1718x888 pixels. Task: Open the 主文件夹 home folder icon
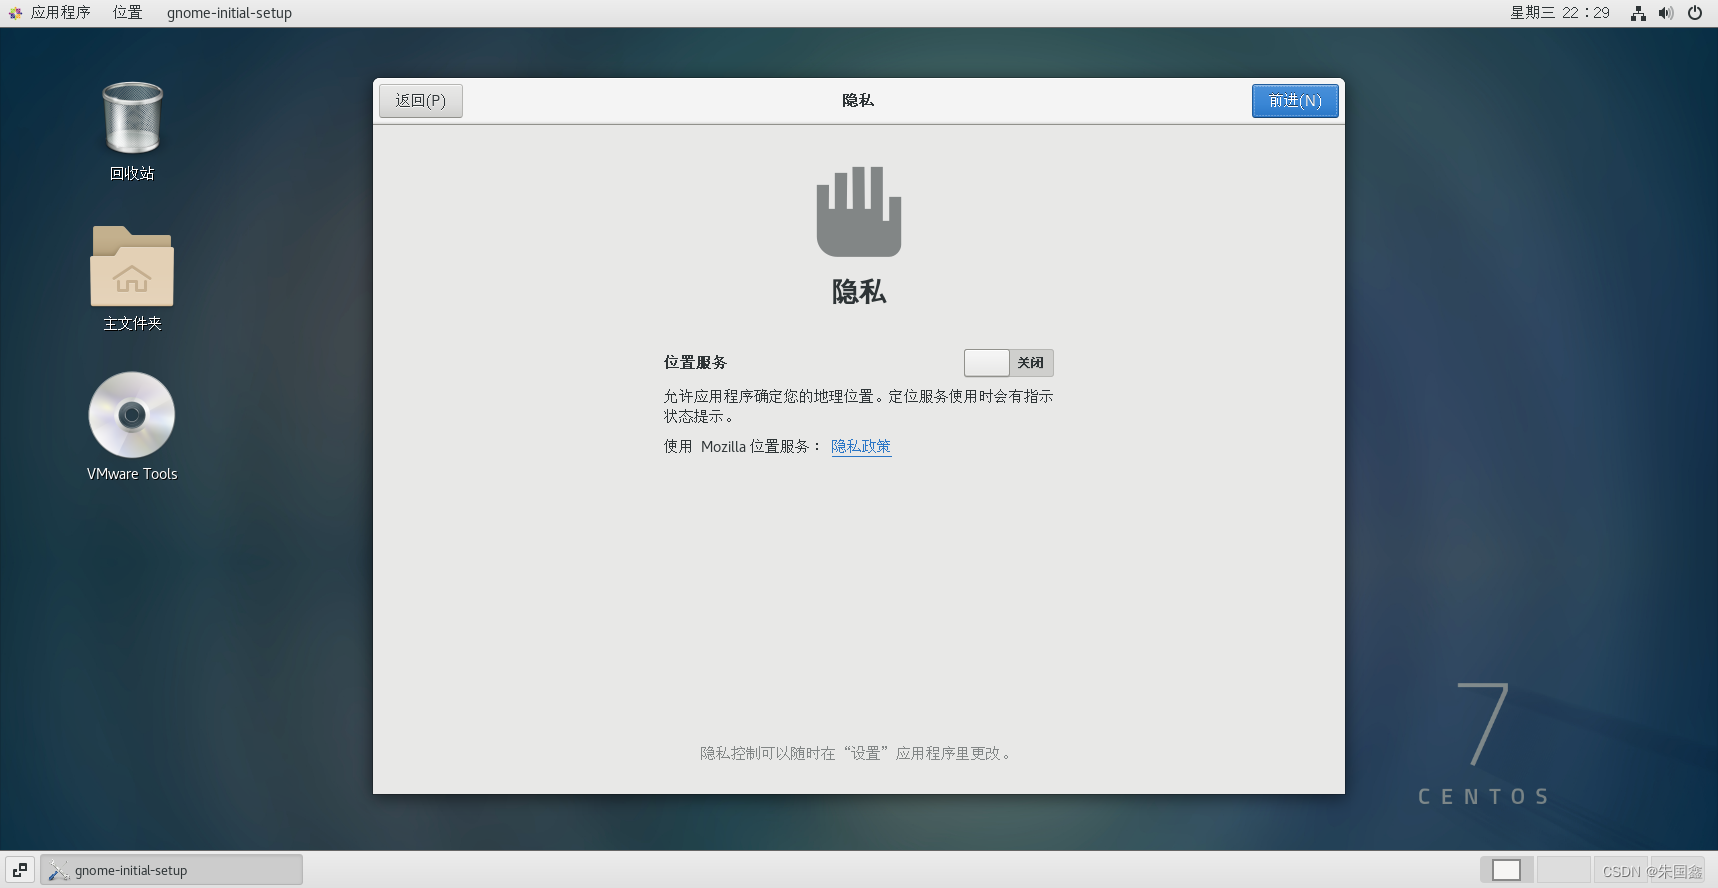(132, 266)
